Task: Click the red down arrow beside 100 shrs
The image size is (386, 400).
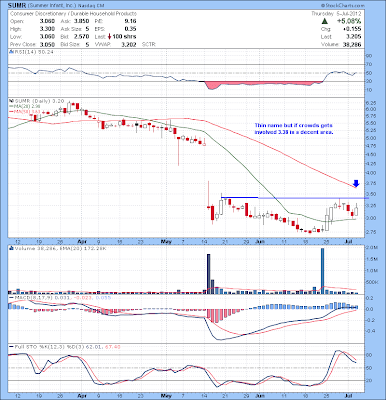Action: point(109,37)
